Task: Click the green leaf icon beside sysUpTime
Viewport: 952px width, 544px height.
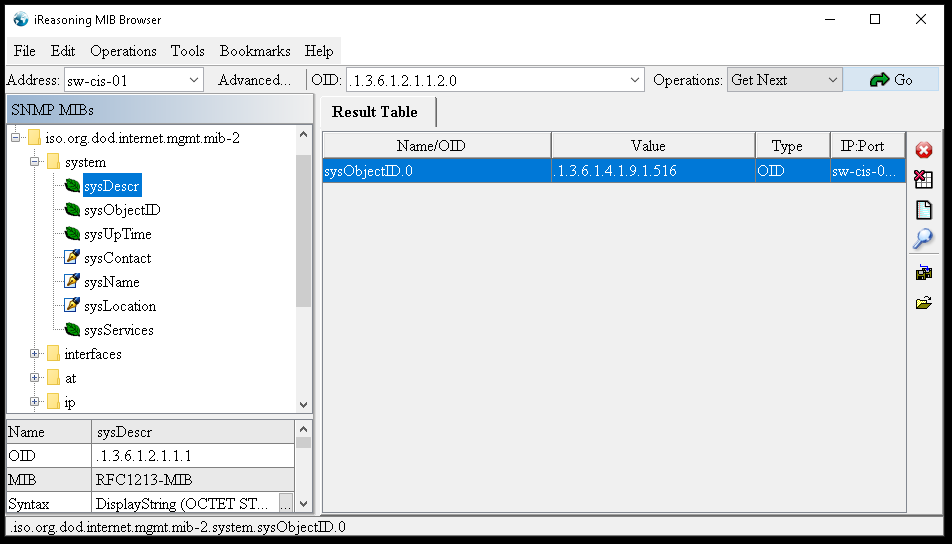Action: (72, 234)
